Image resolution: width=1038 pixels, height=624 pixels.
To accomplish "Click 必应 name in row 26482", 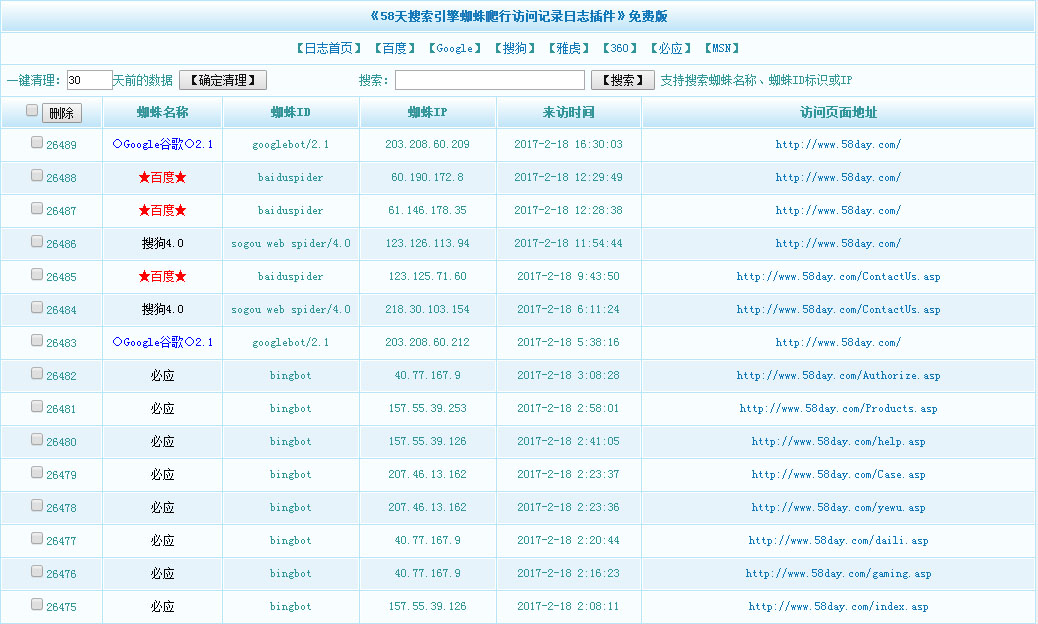I will point(163,375).
